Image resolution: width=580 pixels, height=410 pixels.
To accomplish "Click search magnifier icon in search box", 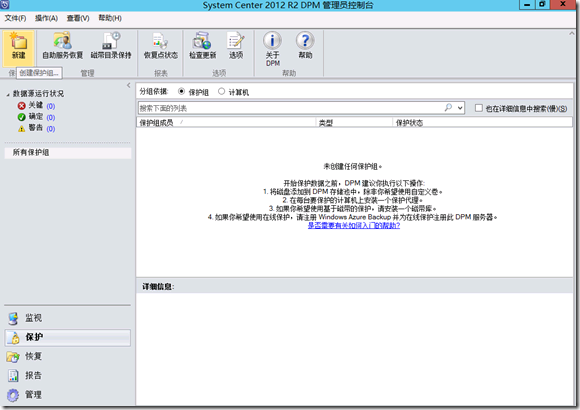I will point(448,108).
